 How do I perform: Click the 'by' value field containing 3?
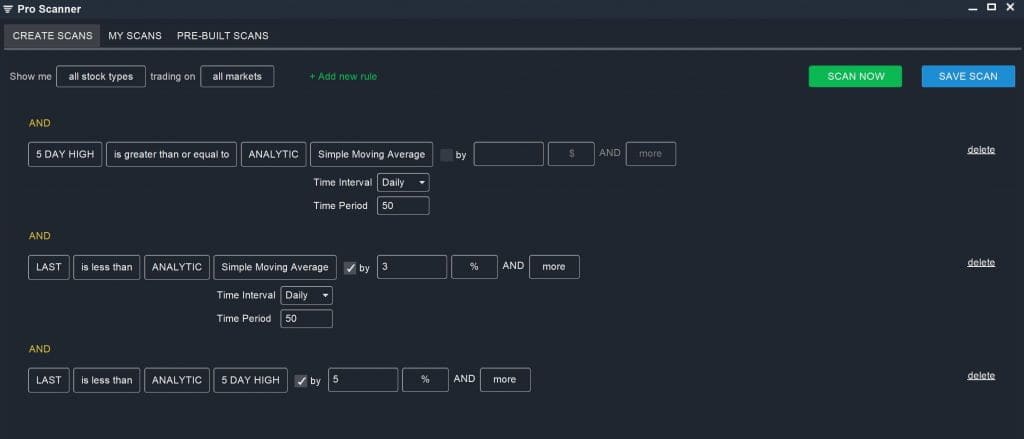pyautogui.click(x=412, y=267)
